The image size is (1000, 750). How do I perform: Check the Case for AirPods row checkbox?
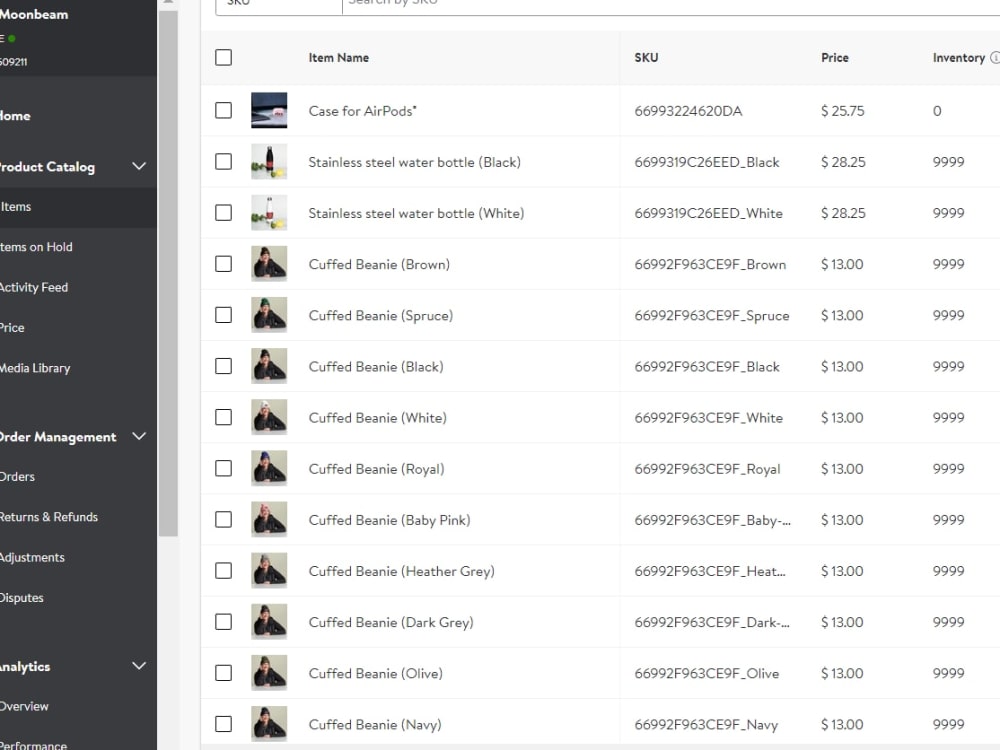[223, 110]
